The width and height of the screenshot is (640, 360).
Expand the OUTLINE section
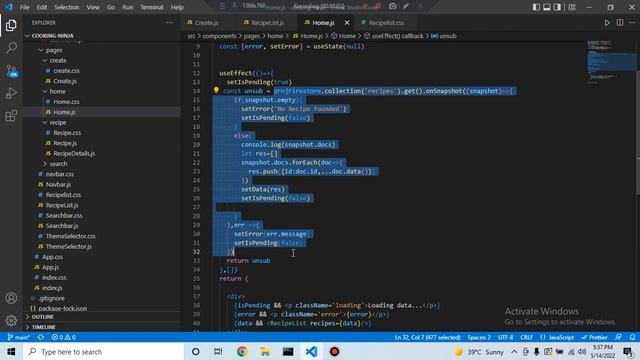point(42,317)
